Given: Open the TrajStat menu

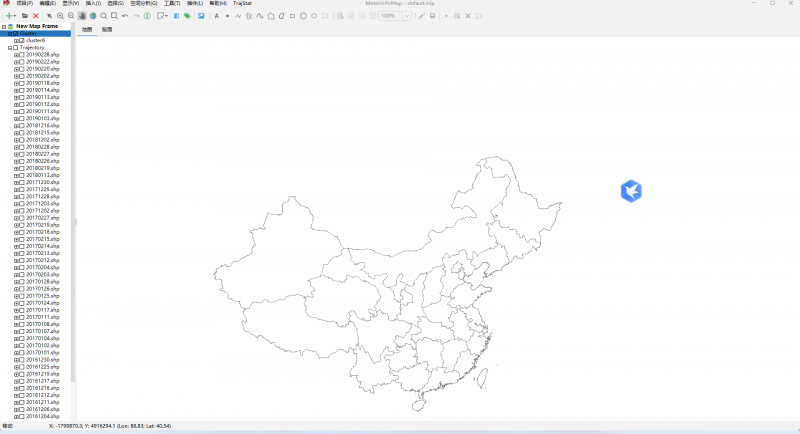Looking at the screenshot, I should point(242,4).
